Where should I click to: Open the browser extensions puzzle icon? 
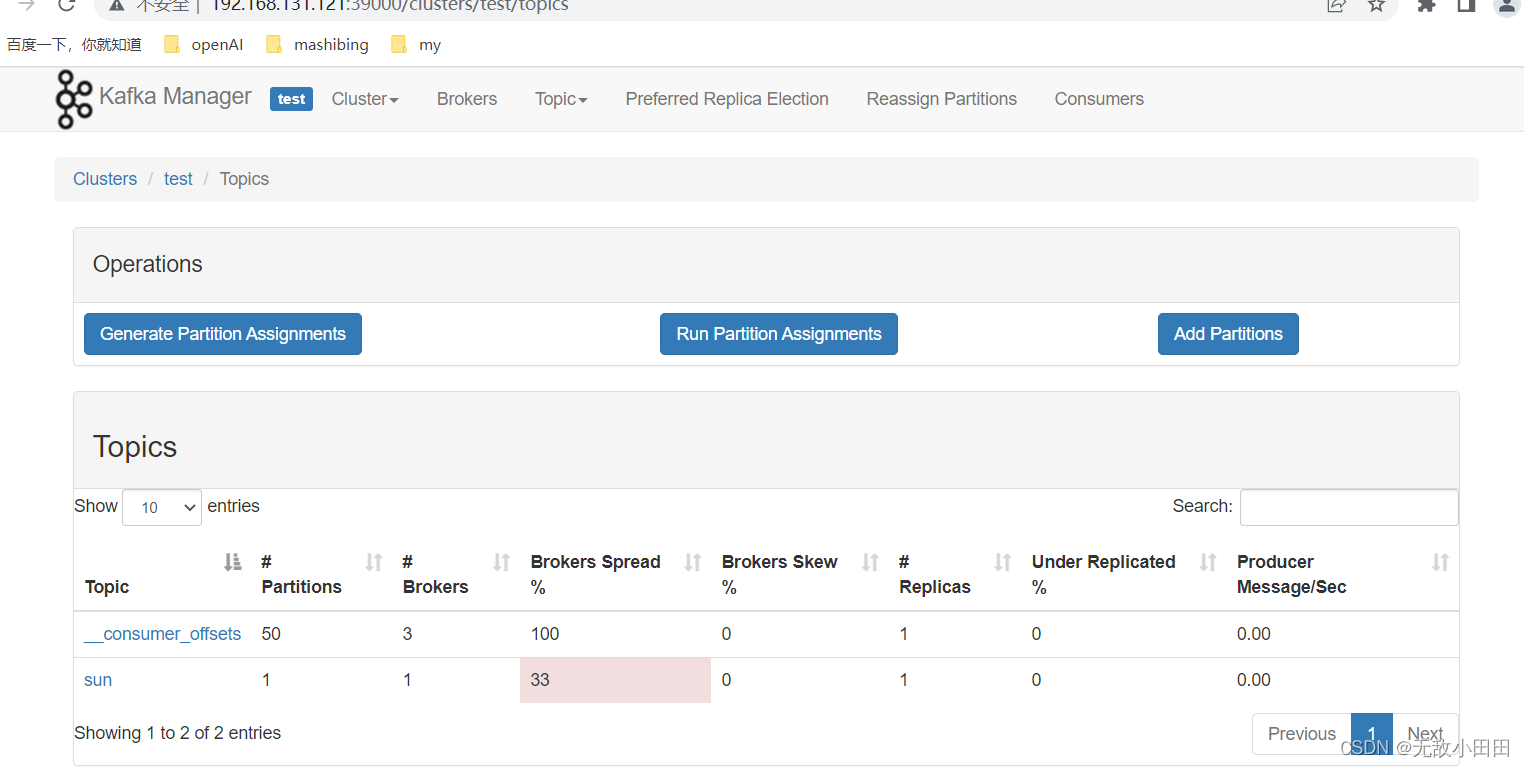[x=1427, y=5]
